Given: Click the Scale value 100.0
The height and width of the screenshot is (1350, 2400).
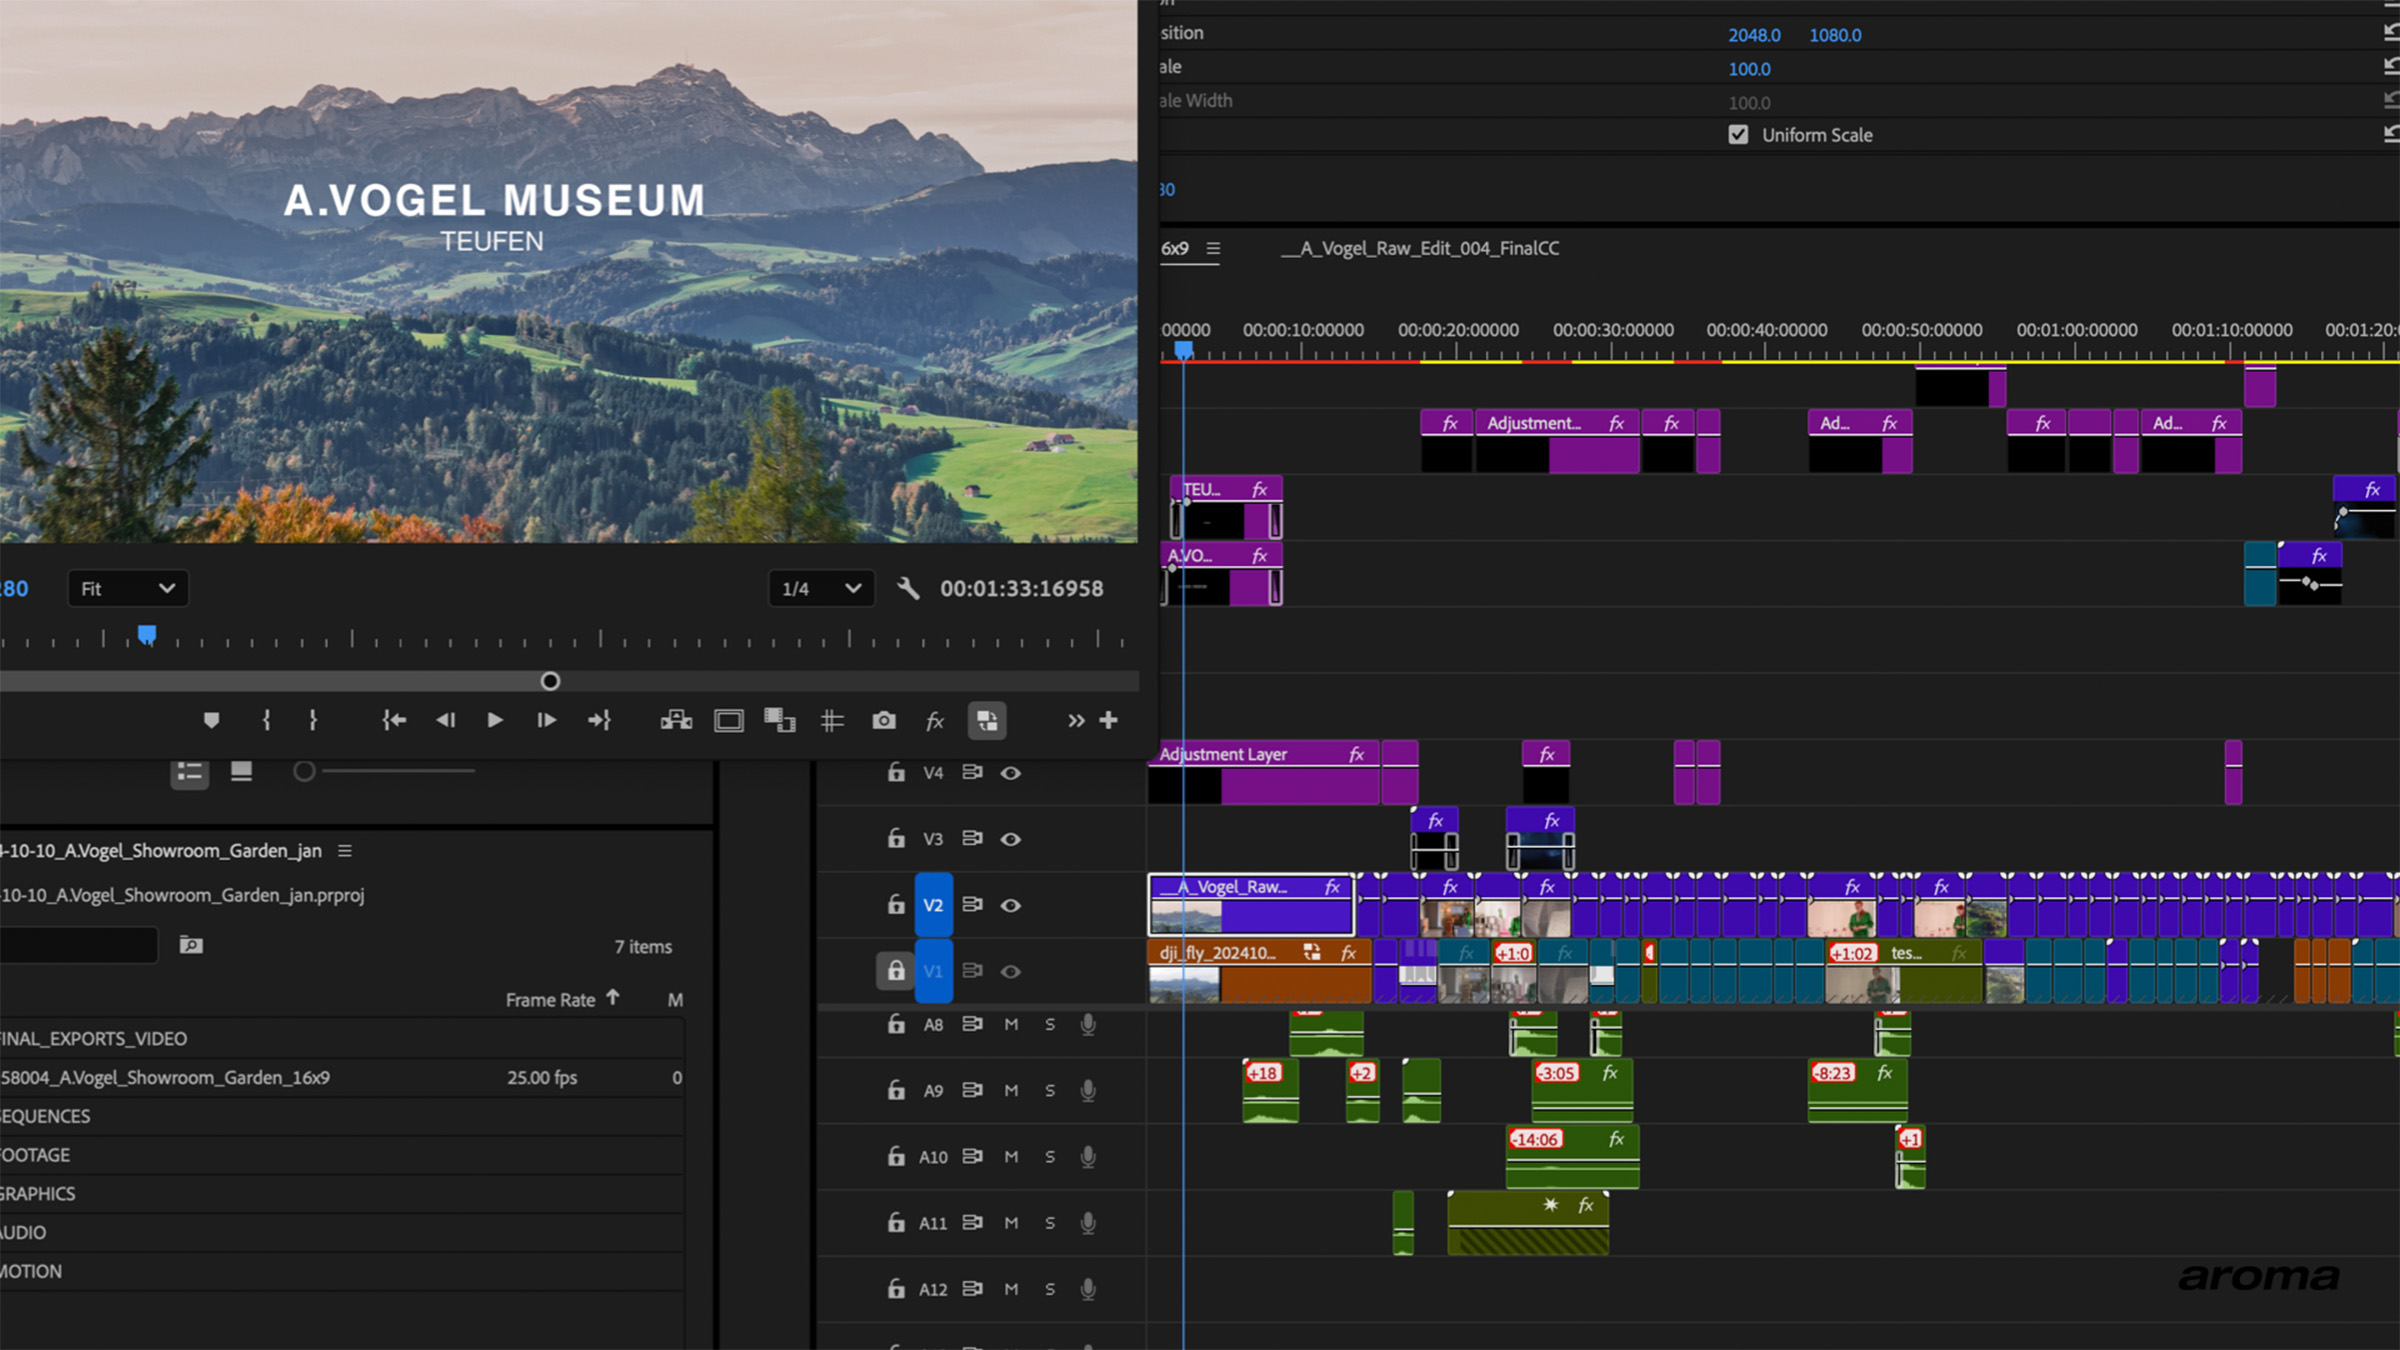Looking at the screenshot, I should pos(1749,69).
